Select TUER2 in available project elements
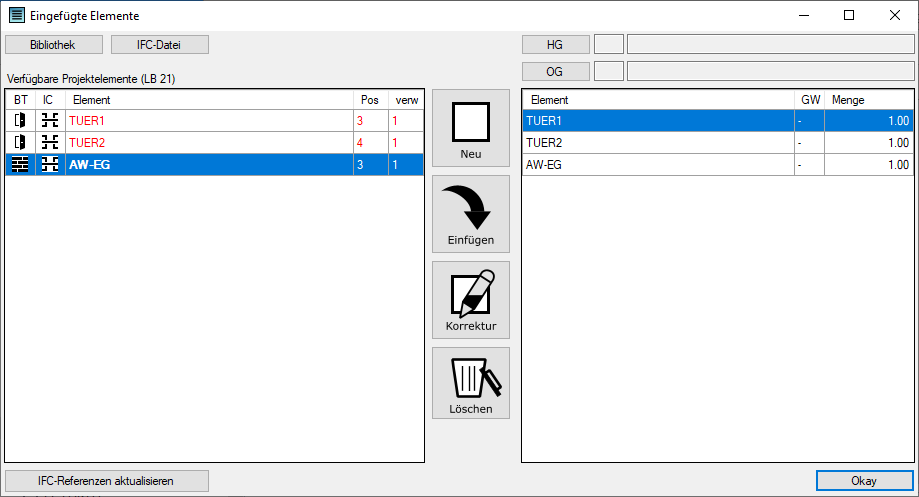 215,142
